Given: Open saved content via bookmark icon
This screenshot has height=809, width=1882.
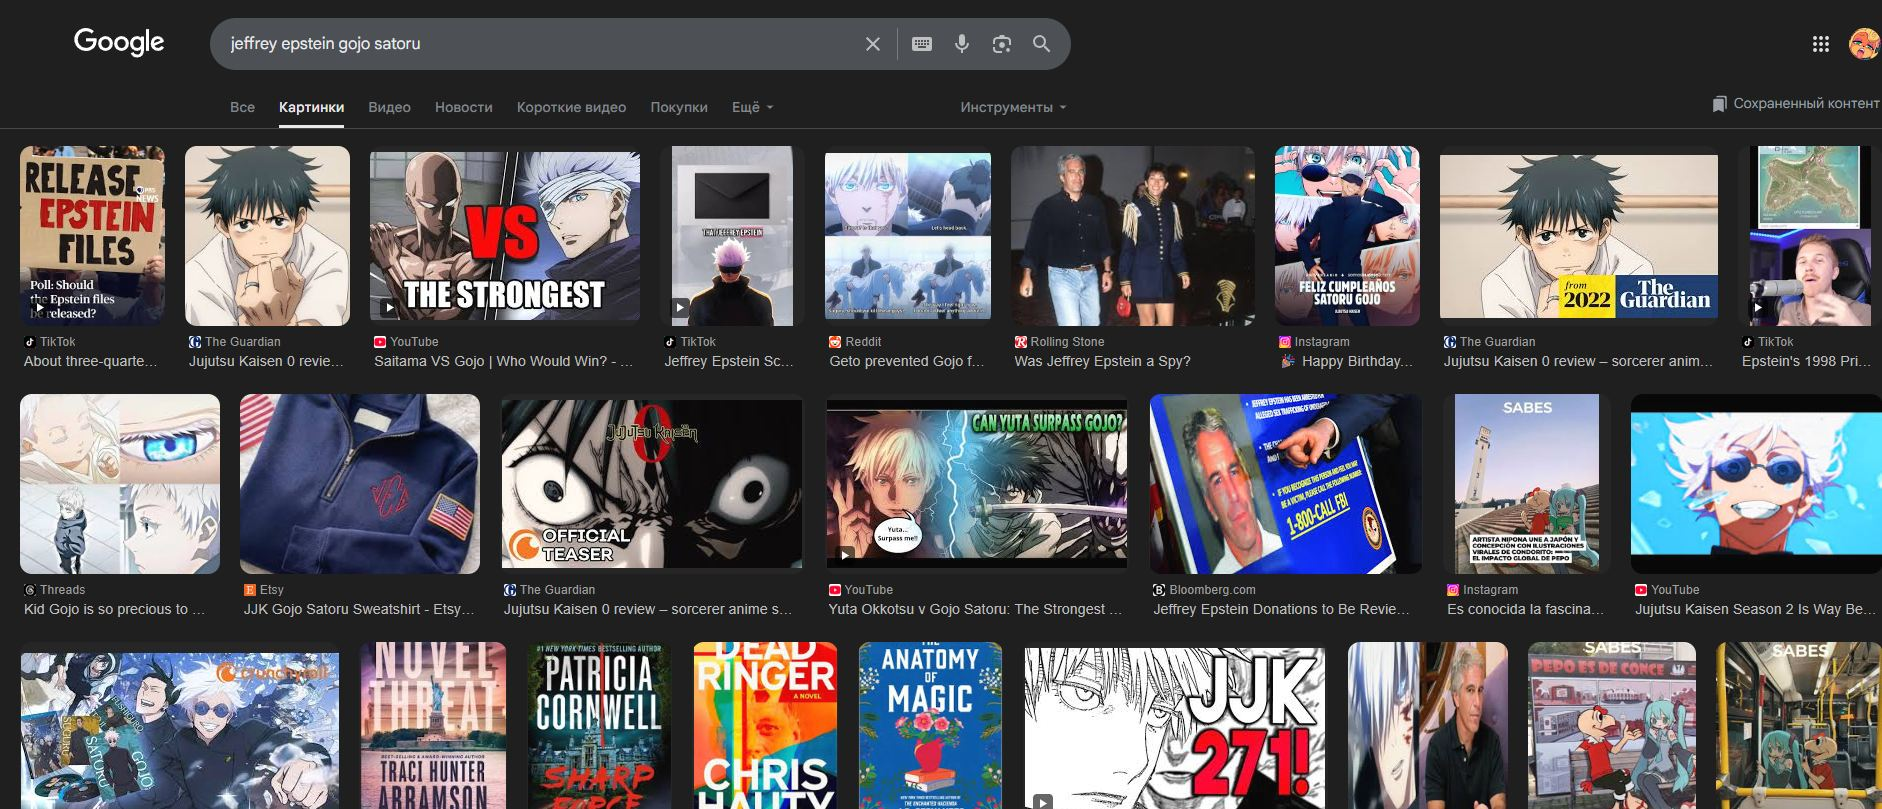Looking at the screenshot, I should pos(1719,104).
